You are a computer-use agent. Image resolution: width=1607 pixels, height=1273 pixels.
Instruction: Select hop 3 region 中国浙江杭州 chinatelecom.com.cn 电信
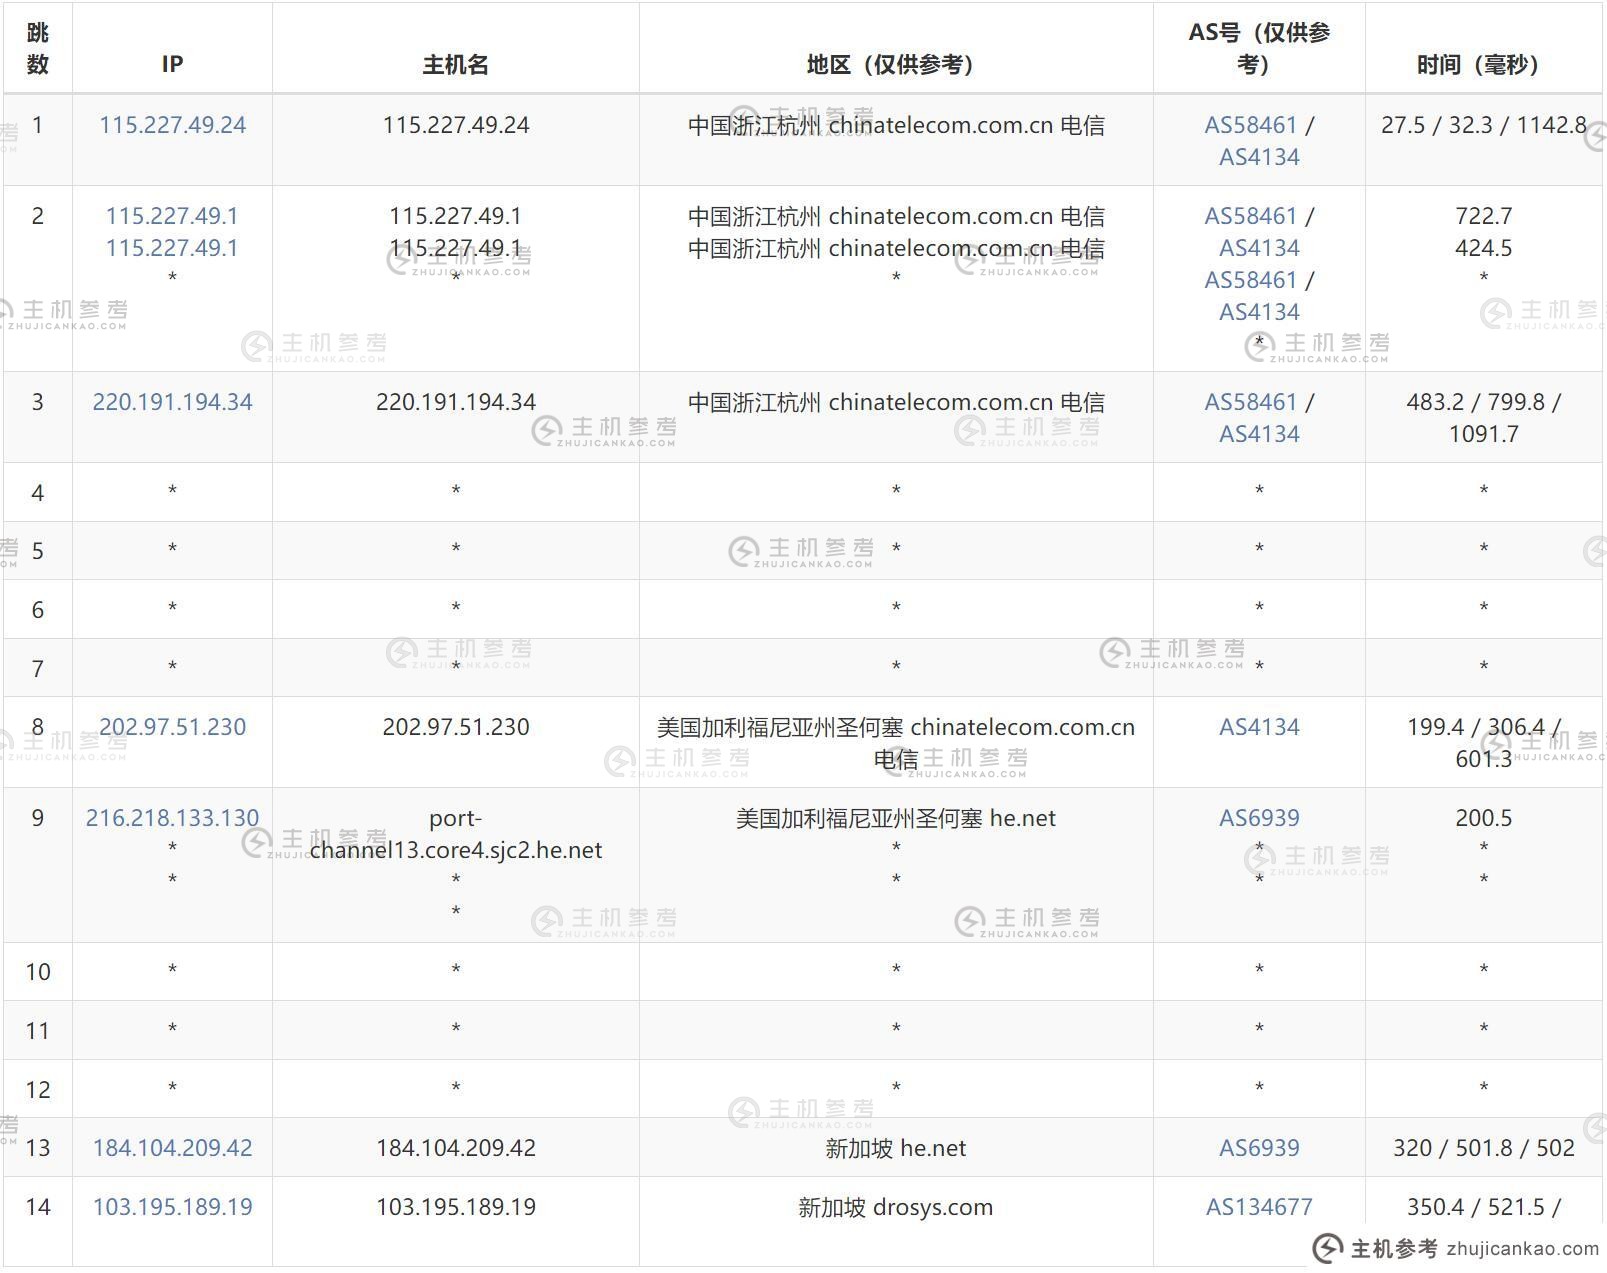coord(896,402)
